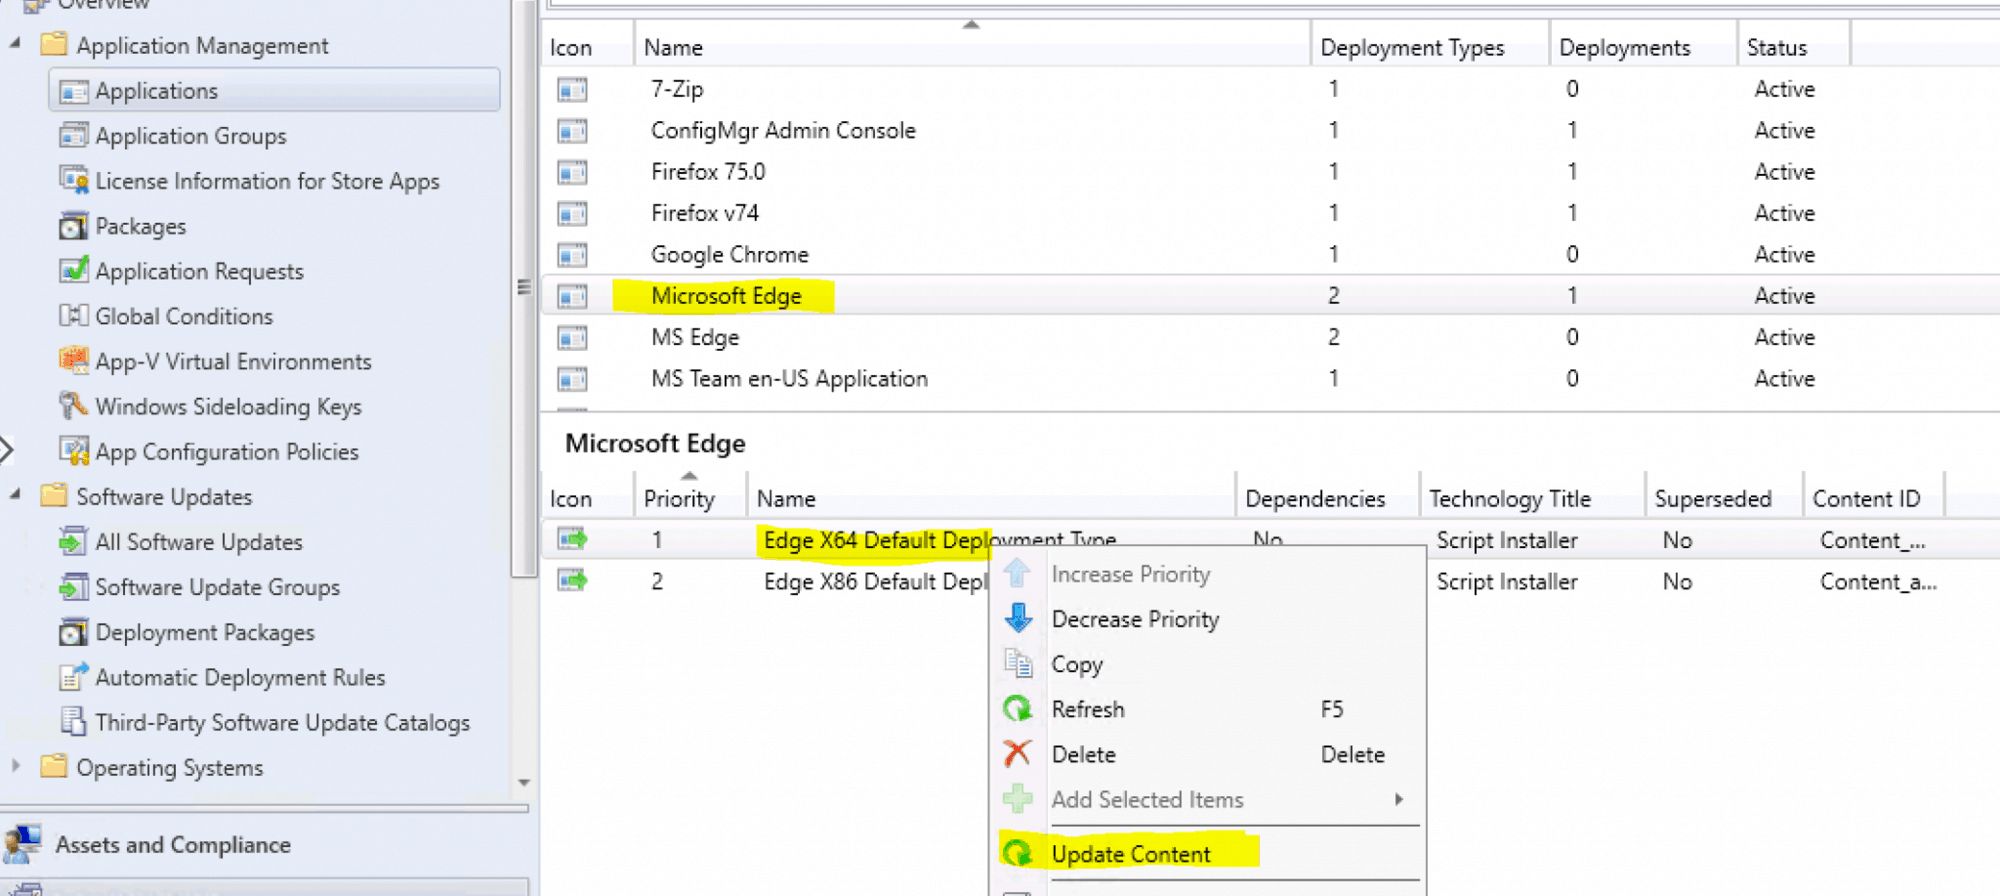This screenshot has width=2000, height=896.
Task: Click Edge X86 deployment type icon
Action: pos(572,580)
